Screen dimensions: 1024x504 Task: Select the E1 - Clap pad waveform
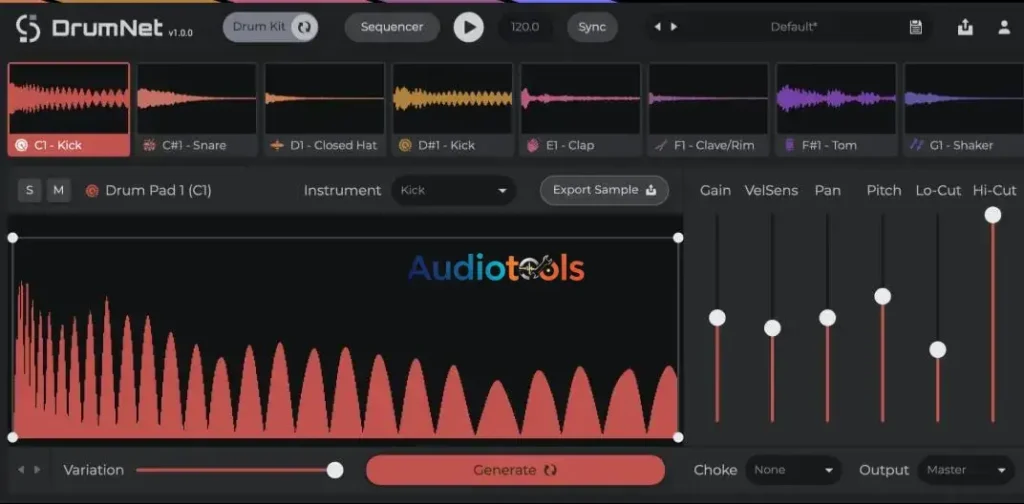(581, 99)
